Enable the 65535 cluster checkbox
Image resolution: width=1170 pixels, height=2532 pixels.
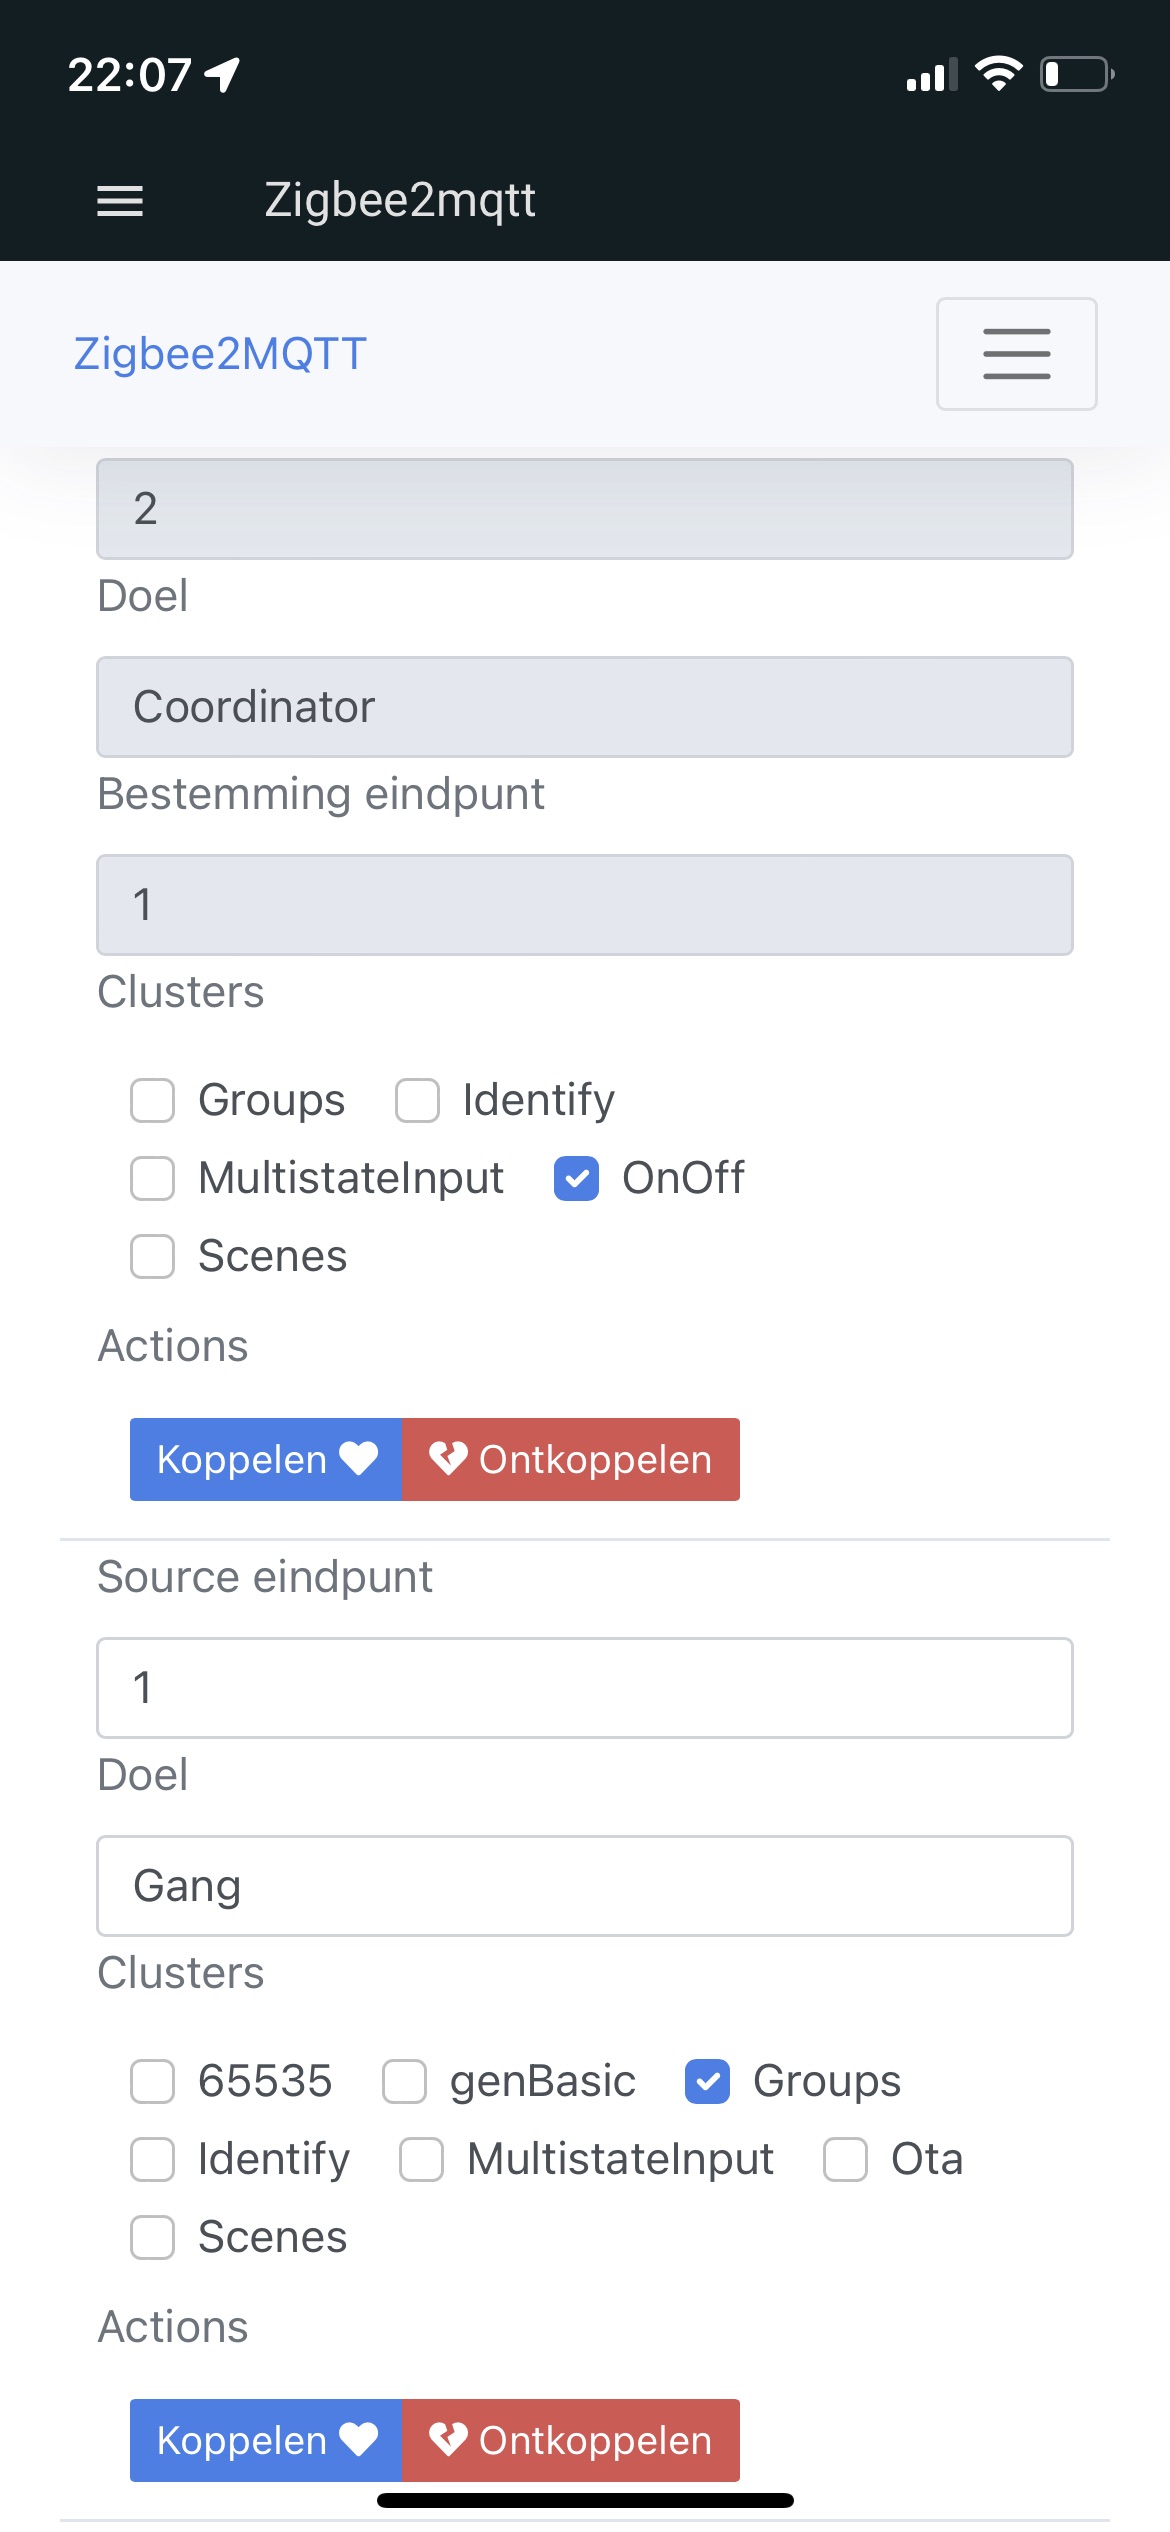pos(152,2081)
